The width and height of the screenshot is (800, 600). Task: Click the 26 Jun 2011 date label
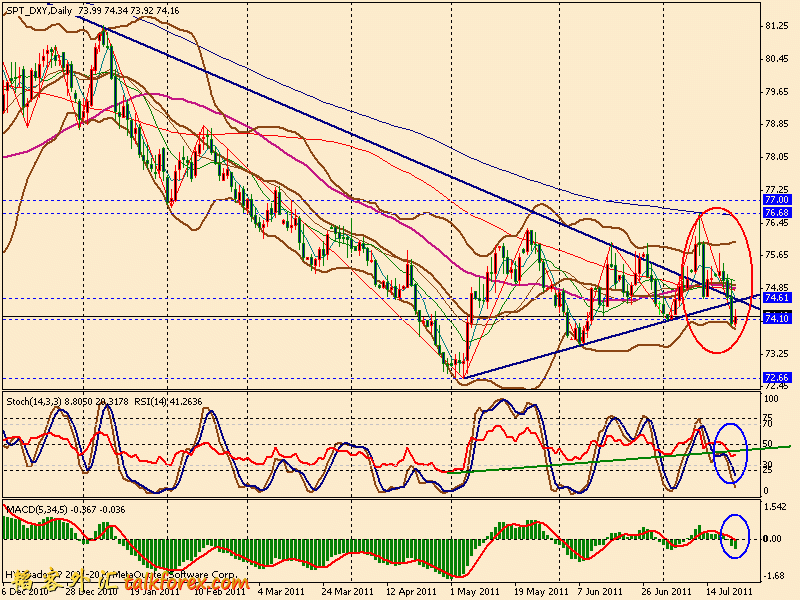(x=666, y=591)
